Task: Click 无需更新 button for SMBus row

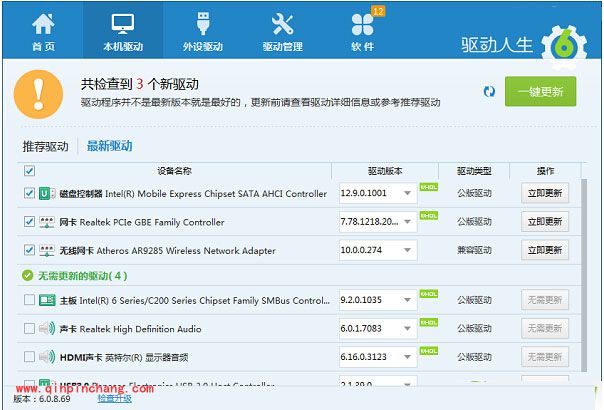Action: 545,300
